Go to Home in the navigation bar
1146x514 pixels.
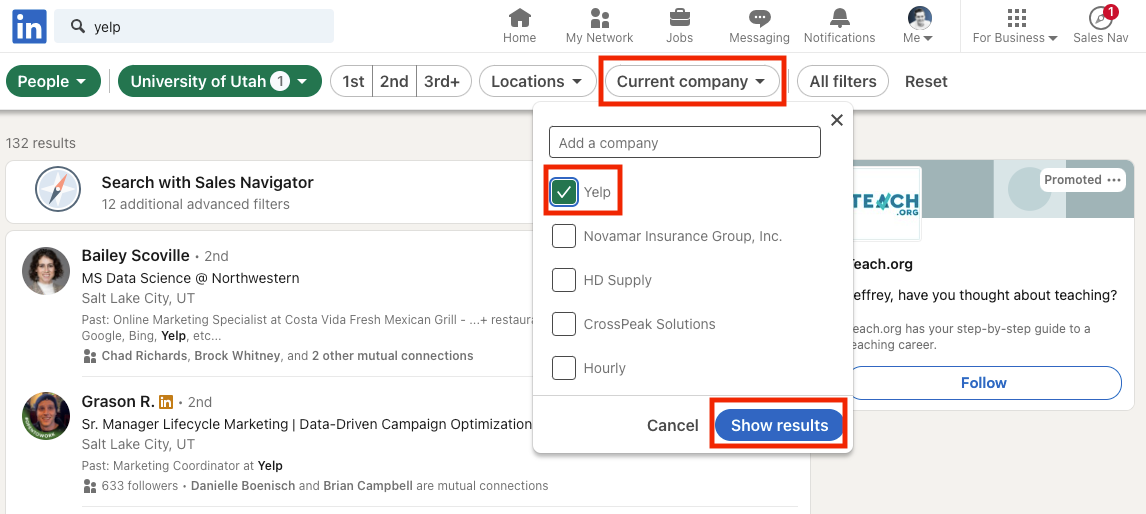coord(520,26)
